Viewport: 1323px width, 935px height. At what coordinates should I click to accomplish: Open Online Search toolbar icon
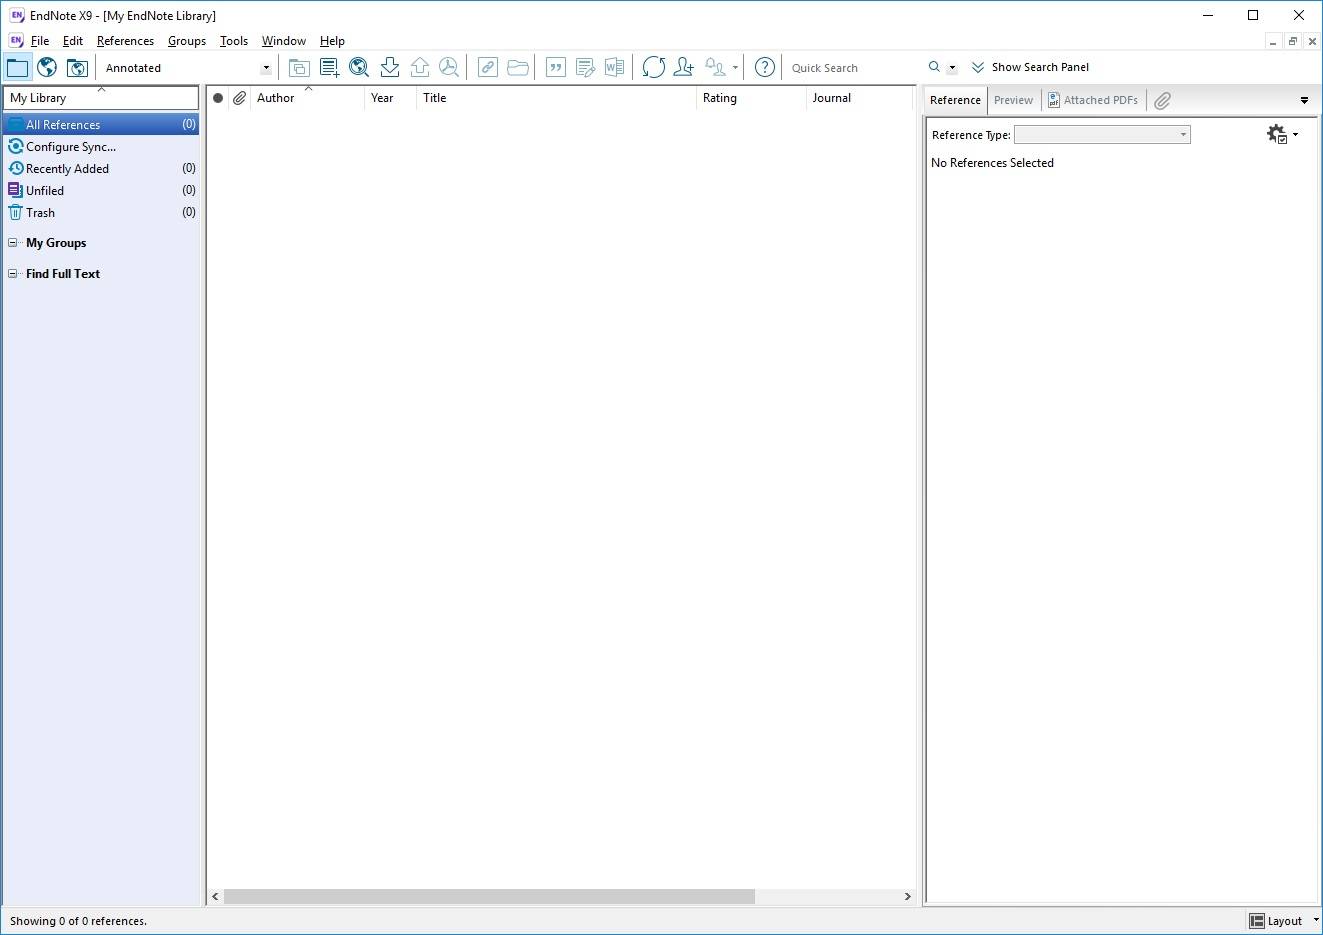coord(359,68)
